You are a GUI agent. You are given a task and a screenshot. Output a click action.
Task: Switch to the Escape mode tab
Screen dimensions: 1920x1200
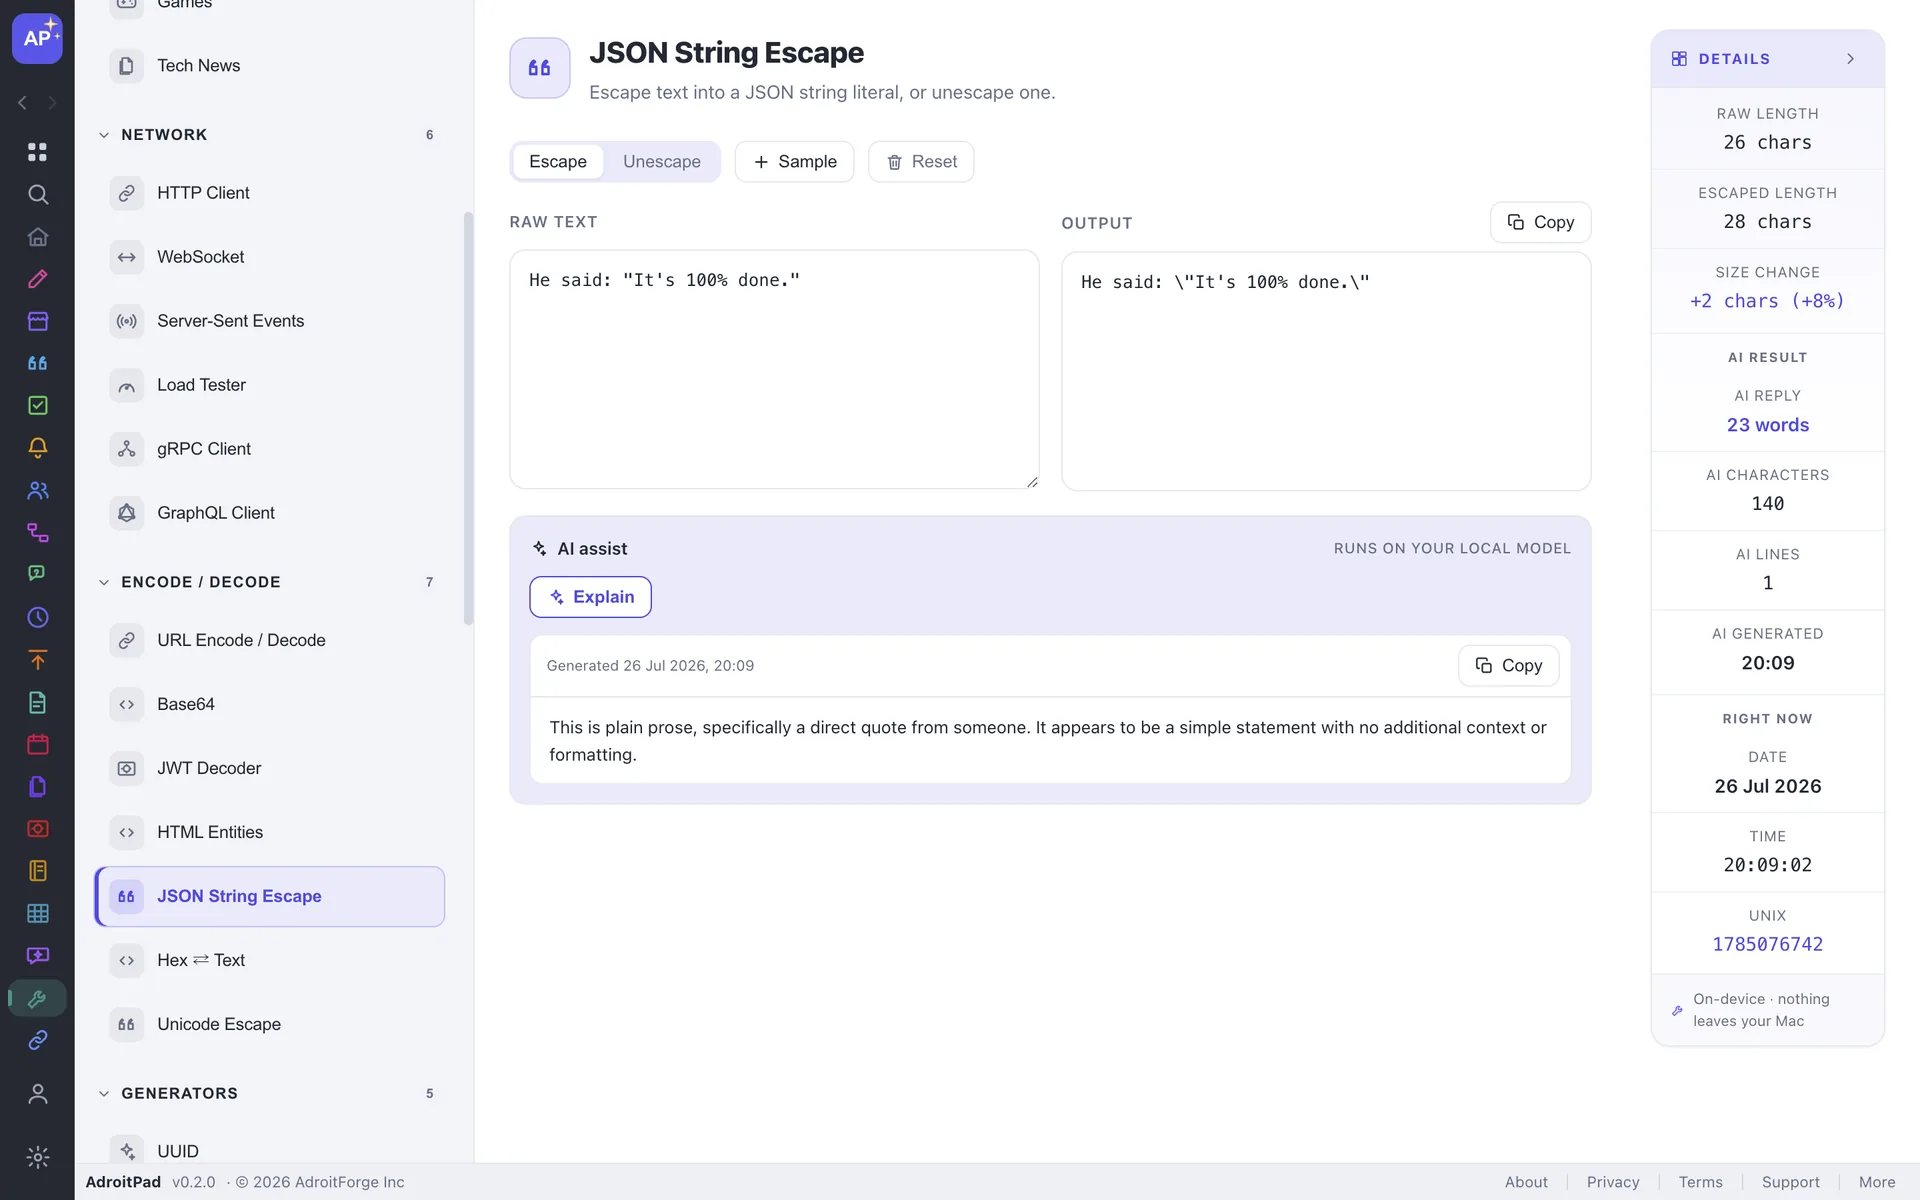coord(557,162)
